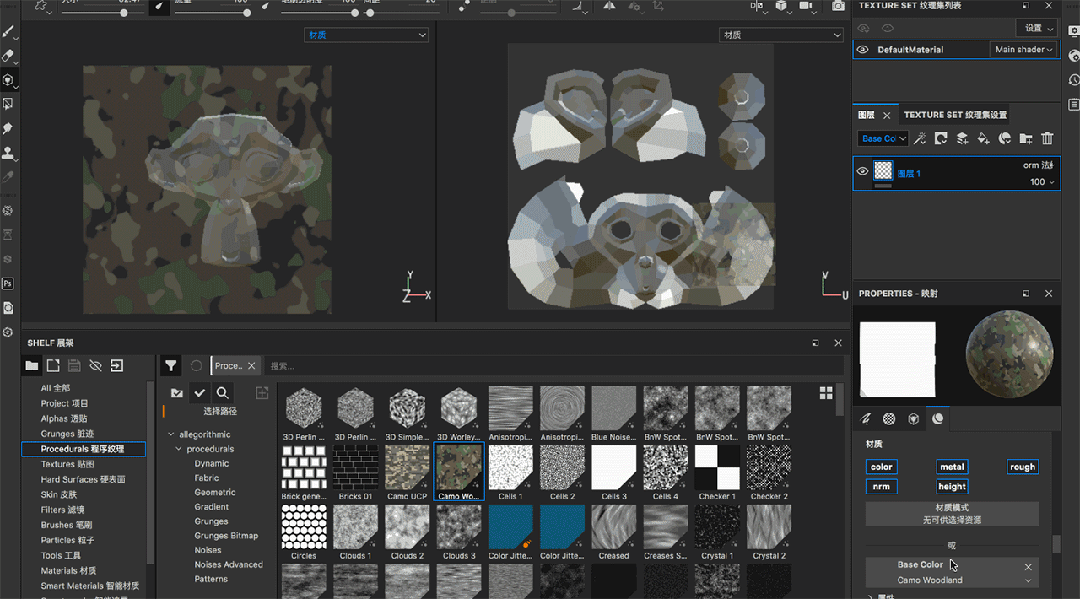Screen dimensions: 1080x599
Task: Click the shelf search magnifier icon
Action: coord(222,392)
